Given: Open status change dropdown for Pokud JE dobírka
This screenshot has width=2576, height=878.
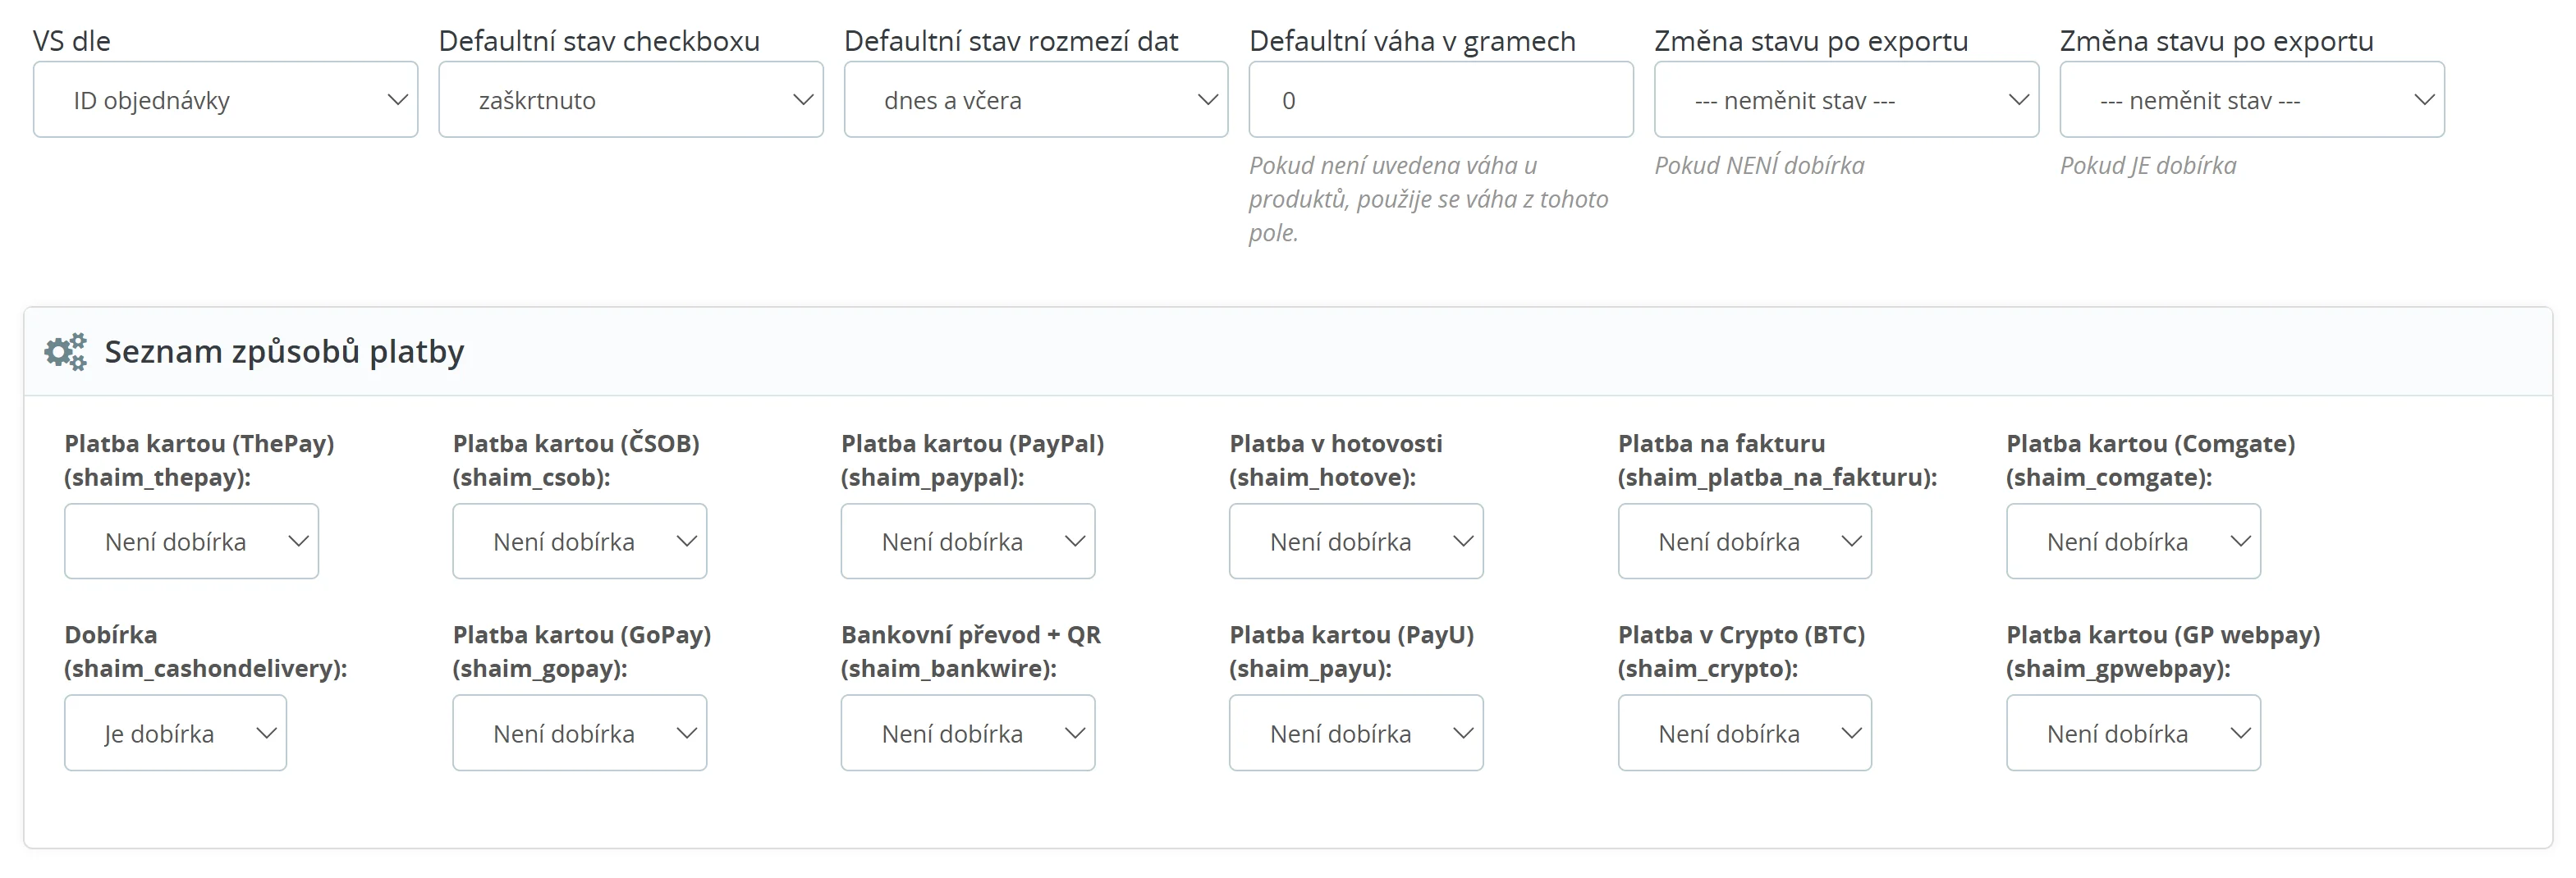Looking at the screenshot, I should pyautogui.click(x=2251, y=100).
